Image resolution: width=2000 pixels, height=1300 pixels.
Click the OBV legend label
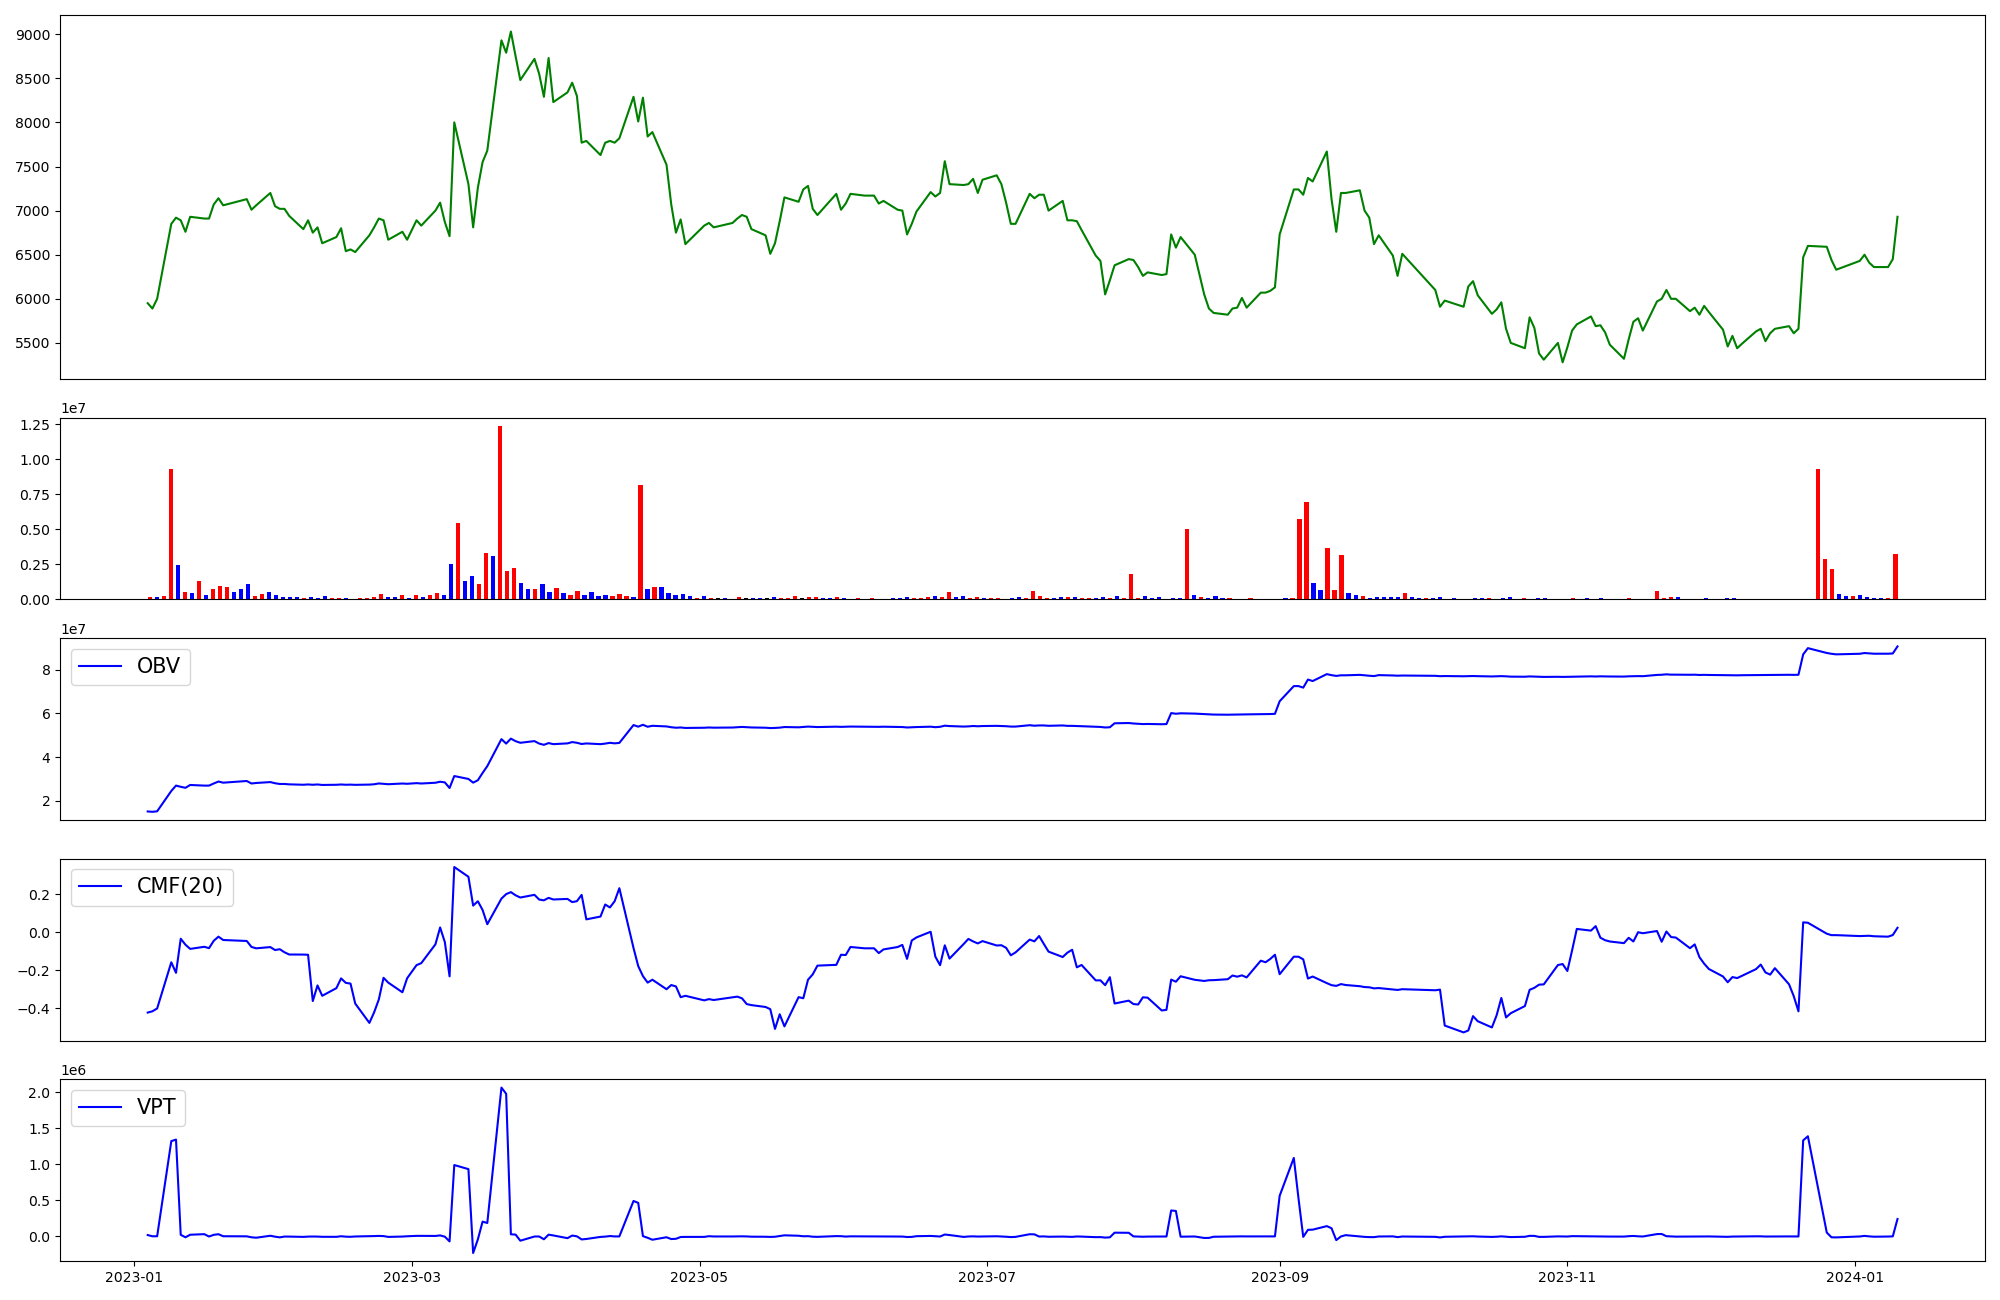click(158, 667)
